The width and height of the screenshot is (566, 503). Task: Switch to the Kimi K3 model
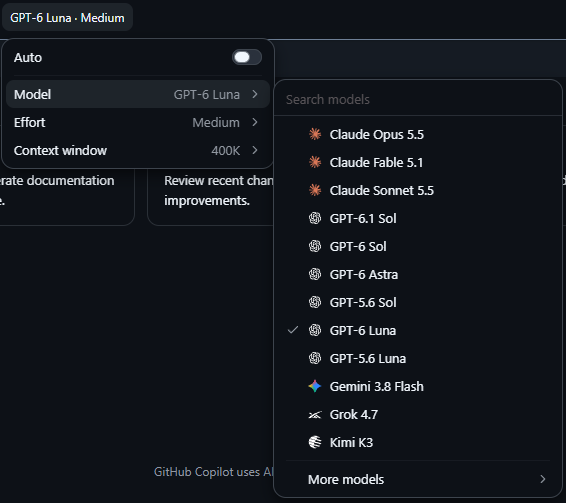point(418,442)
